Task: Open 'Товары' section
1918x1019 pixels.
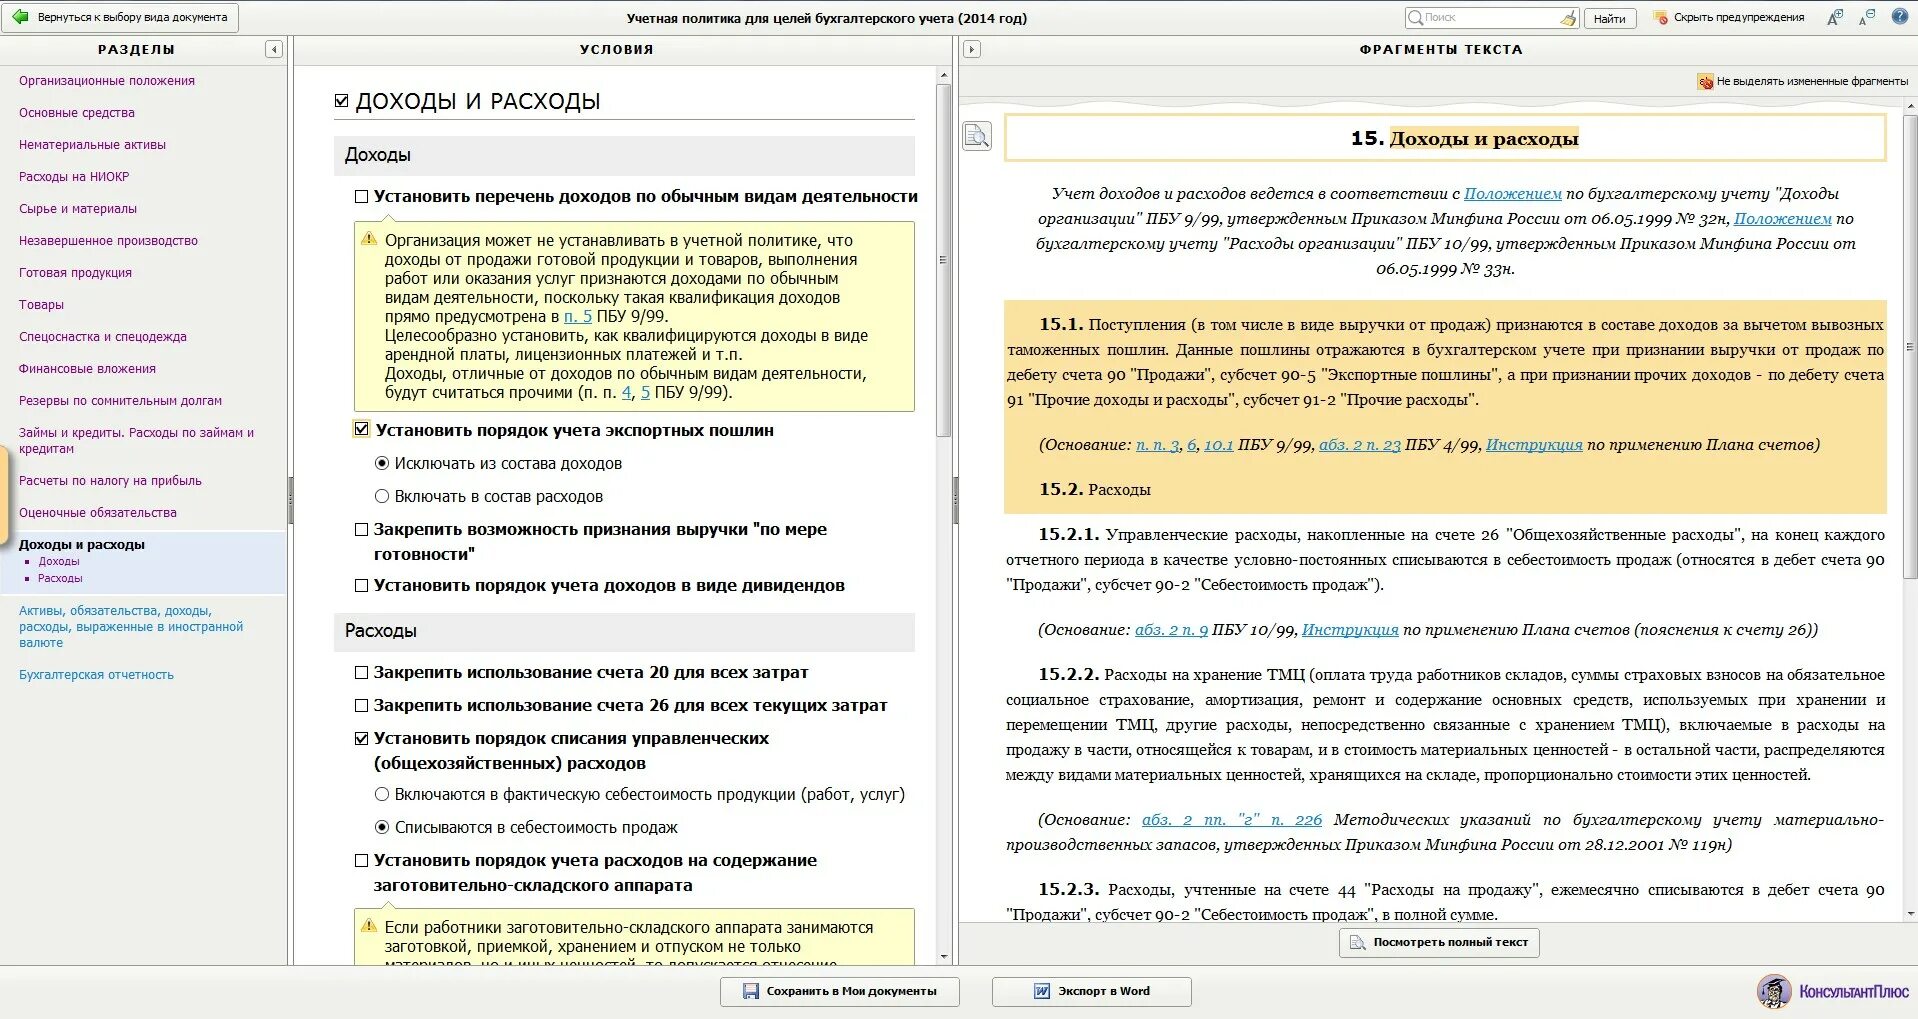Action: (41, 305)
